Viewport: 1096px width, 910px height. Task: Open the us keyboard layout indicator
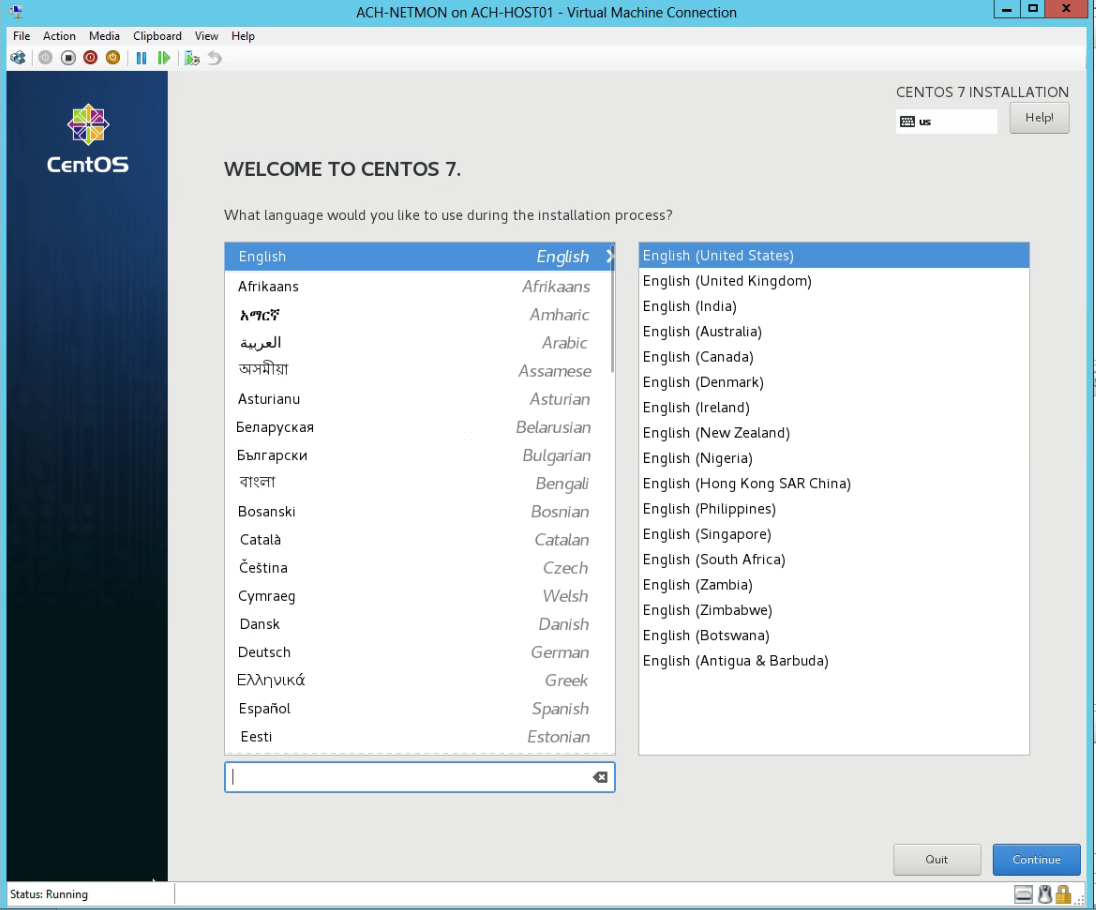(x=946, y=121)
